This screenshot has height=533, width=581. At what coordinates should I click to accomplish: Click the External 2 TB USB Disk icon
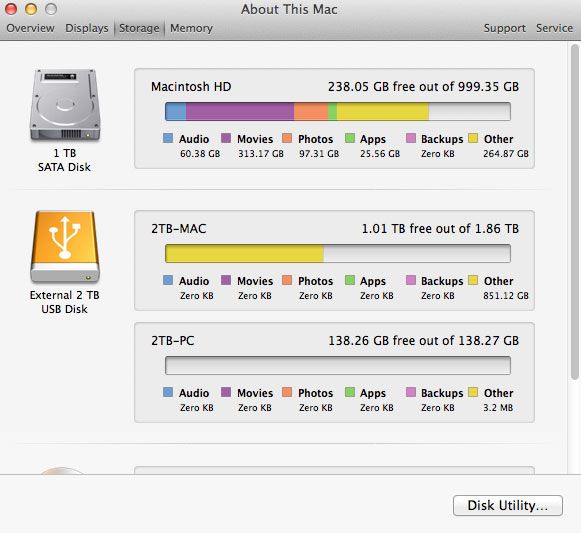(x=65, y=247)
